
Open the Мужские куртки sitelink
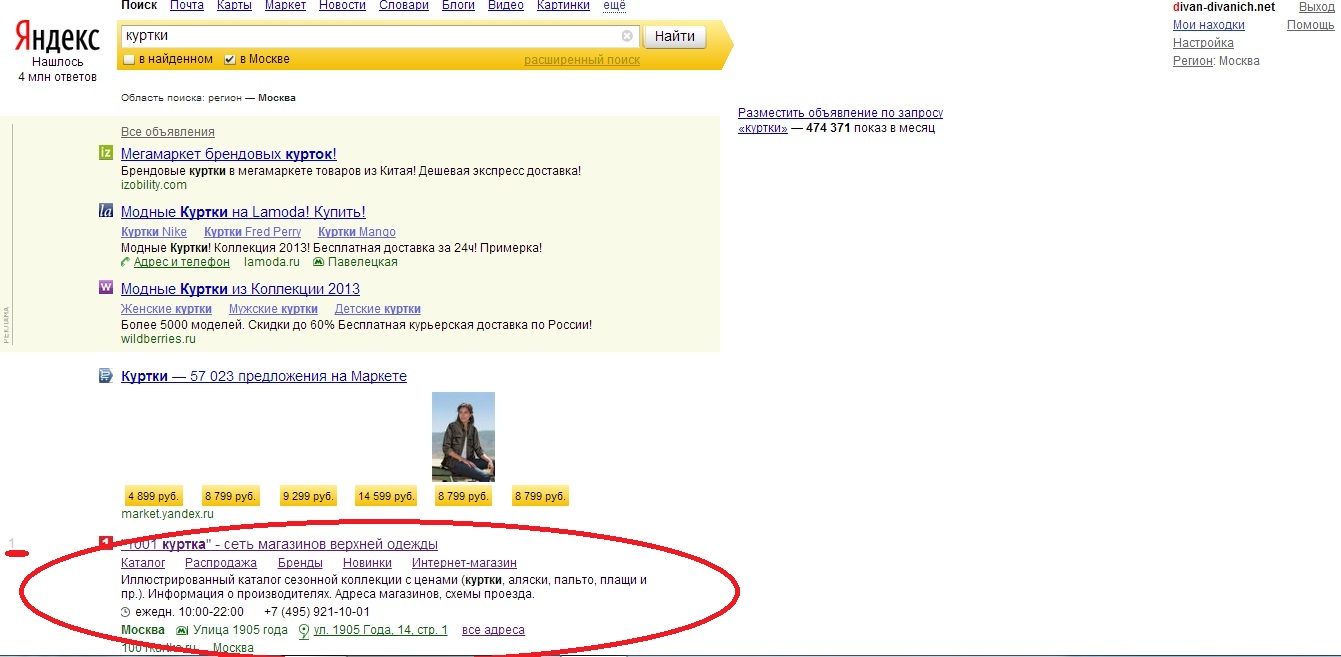(x=273, y=309)
